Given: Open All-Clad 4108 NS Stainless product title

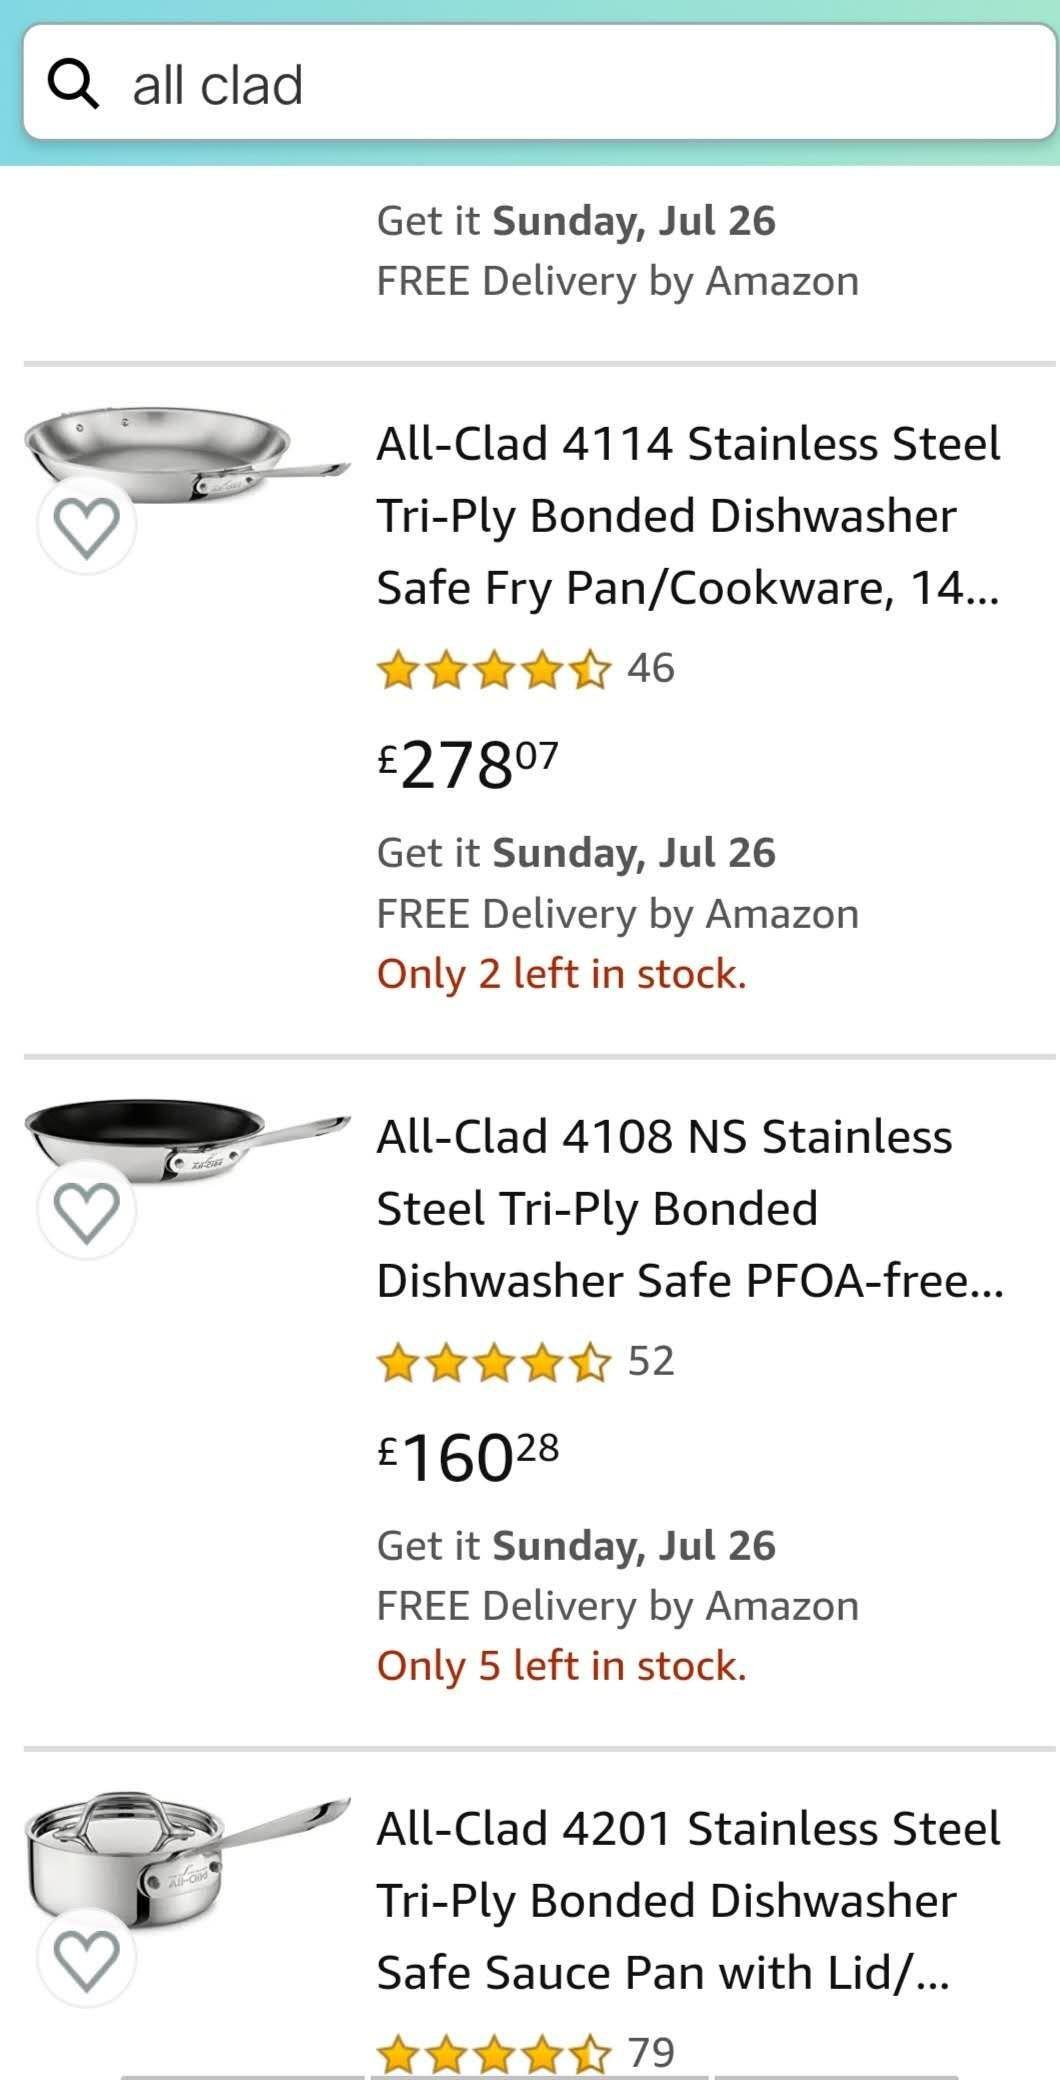Looking at the screenshot, I should 688,1208.
